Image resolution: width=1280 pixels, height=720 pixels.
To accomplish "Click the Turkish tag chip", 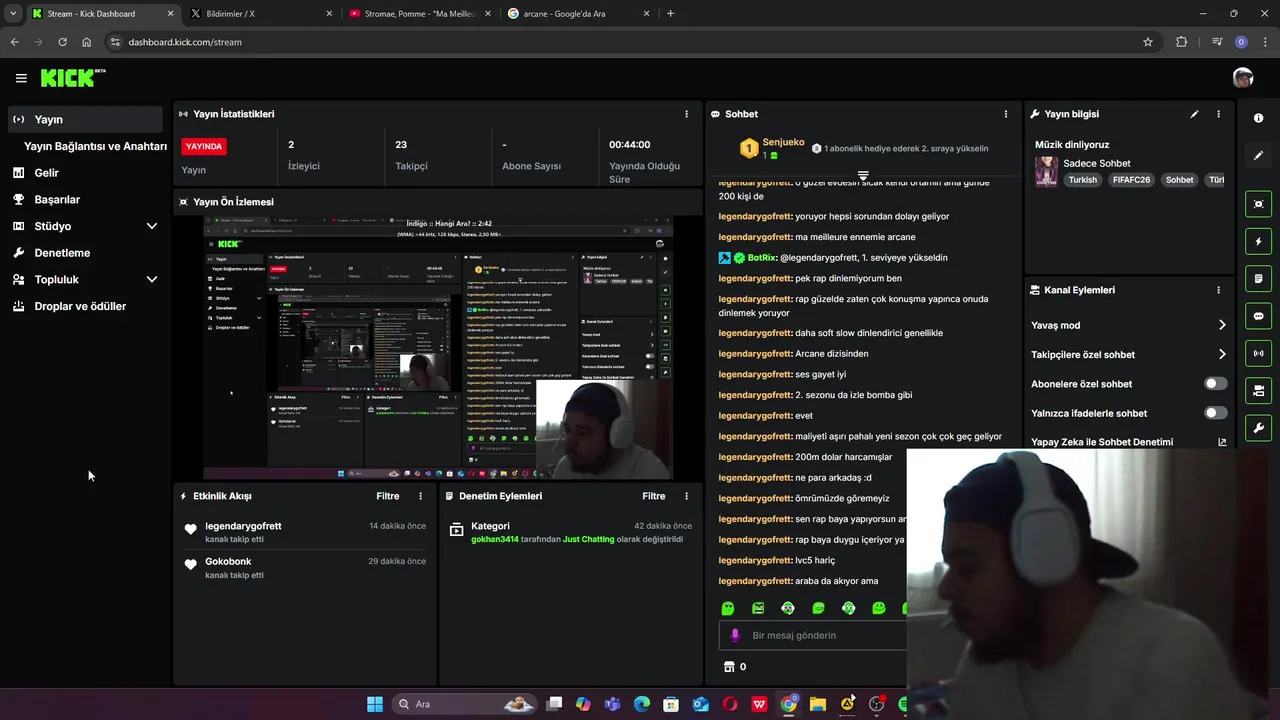I will [1082, 180].
